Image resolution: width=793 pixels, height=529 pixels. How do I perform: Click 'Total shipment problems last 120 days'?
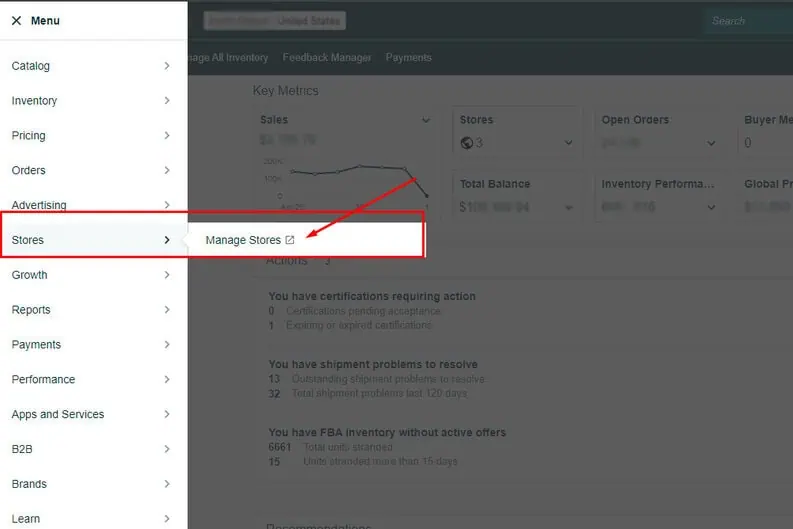click(x=379, y=393)
